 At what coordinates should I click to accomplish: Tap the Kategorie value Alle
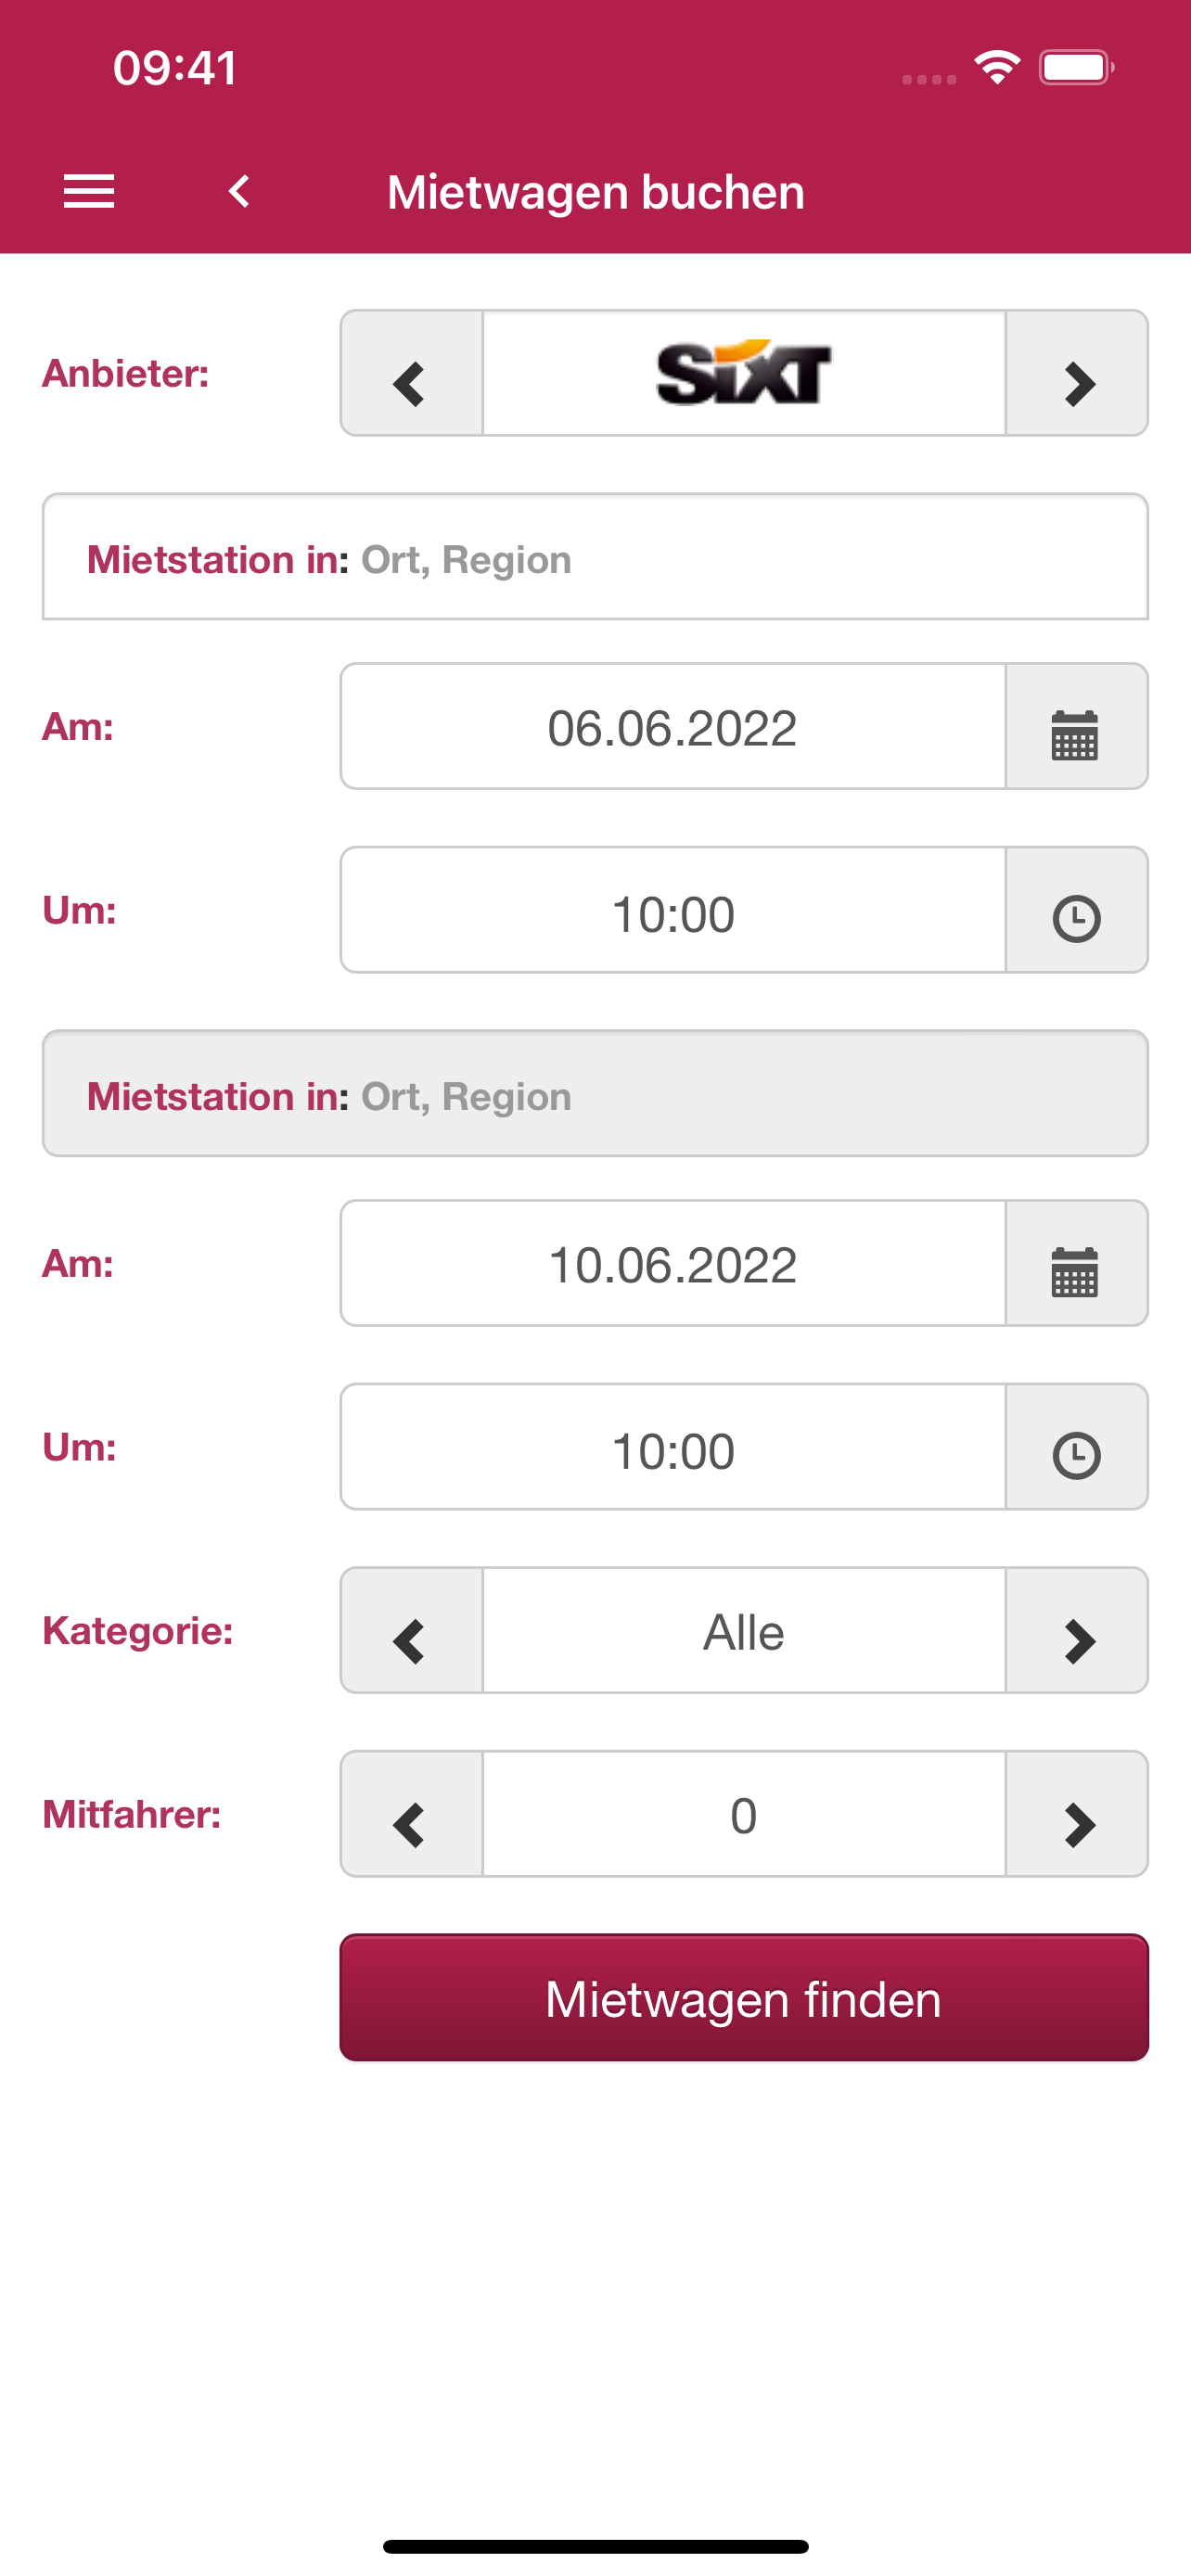(x=744, y=1630)
